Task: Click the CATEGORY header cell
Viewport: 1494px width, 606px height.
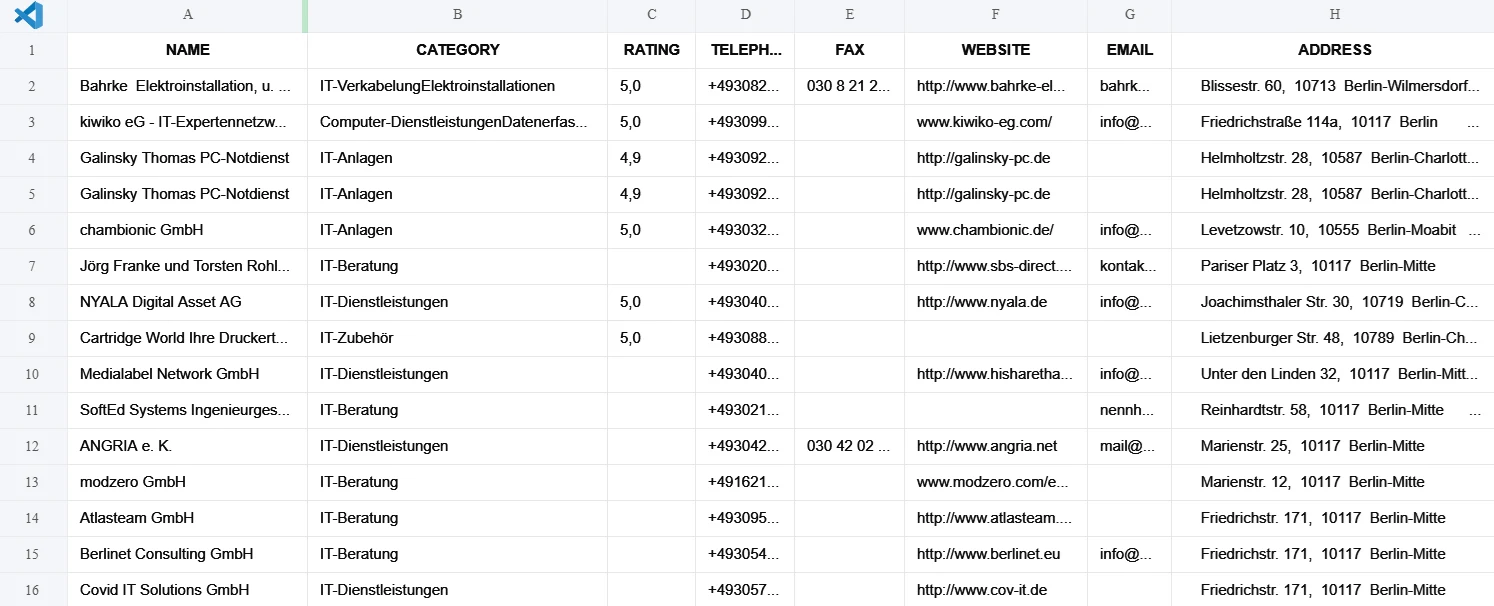Action: pyautogui.click(x=458, y=50)
